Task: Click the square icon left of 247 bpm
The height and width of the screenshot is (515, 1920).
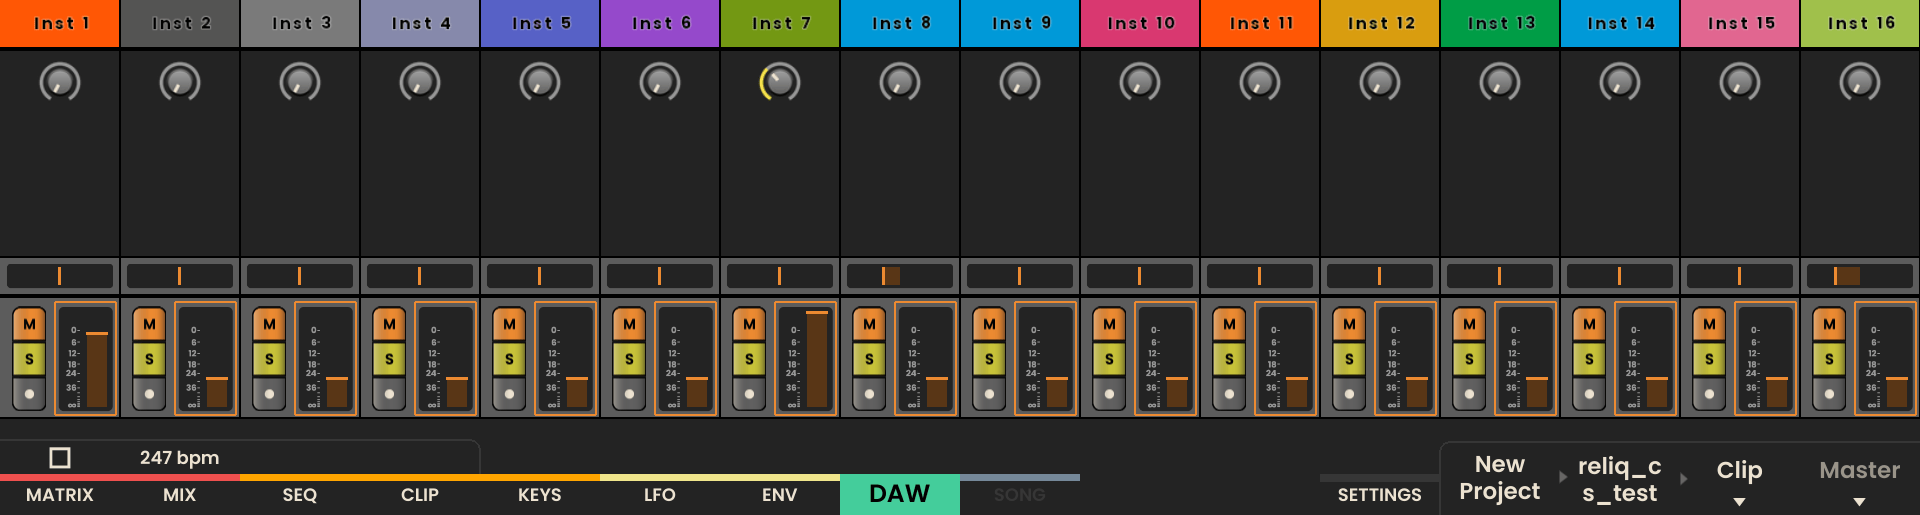Action: pyautogui.click(x=60, y=458)
